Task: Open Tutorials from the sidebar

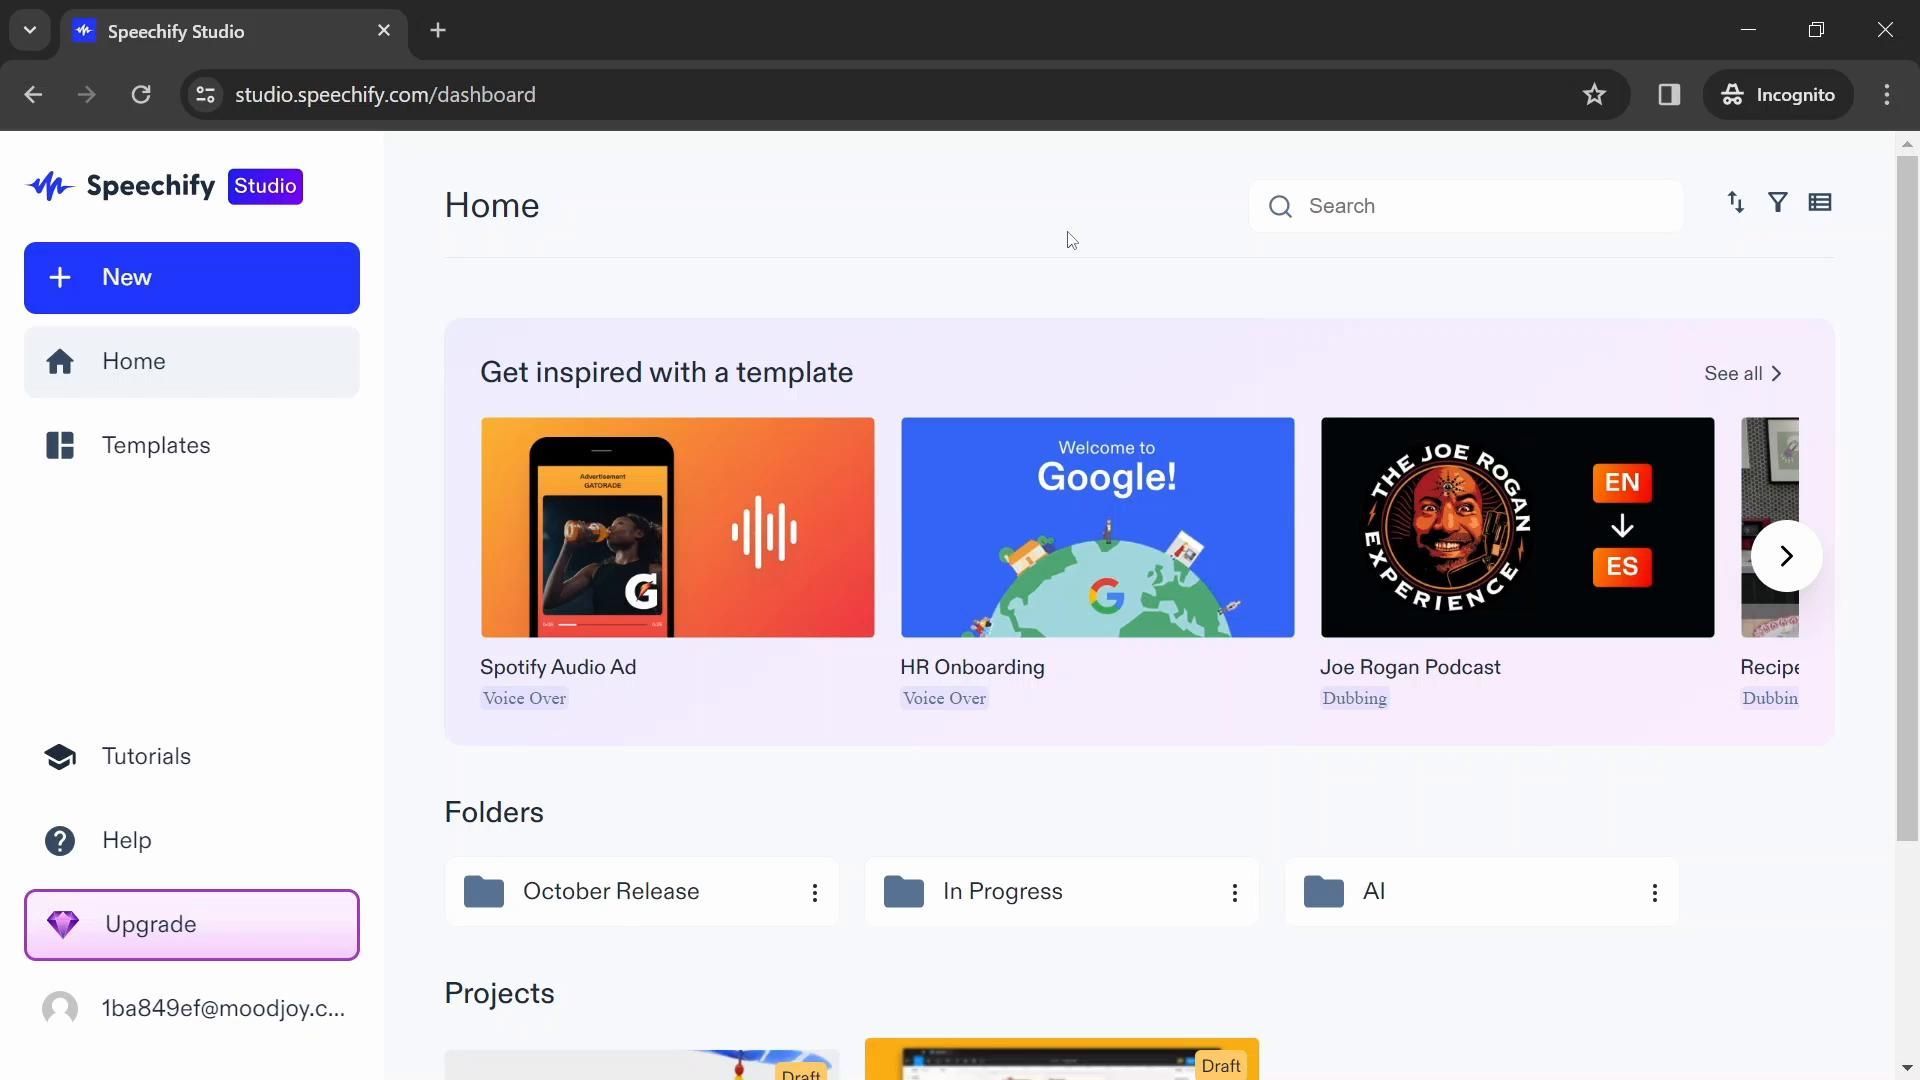Action: pos(146,757)
